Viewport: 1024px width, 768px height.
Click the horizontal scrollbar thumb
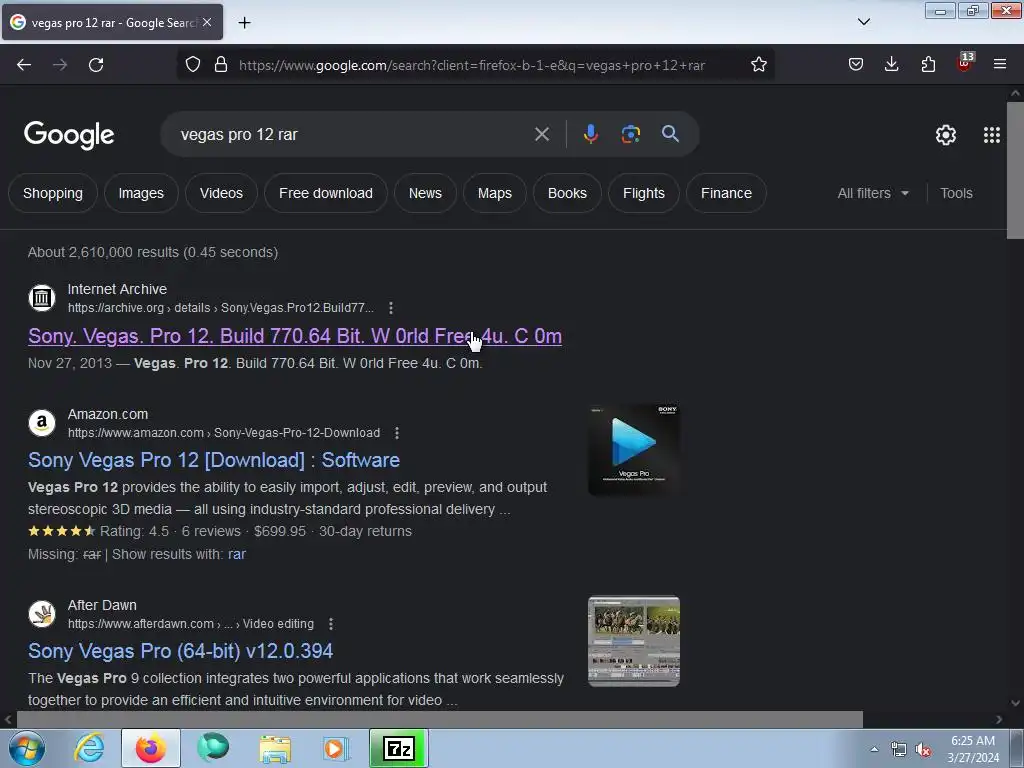tap(439, 719)
